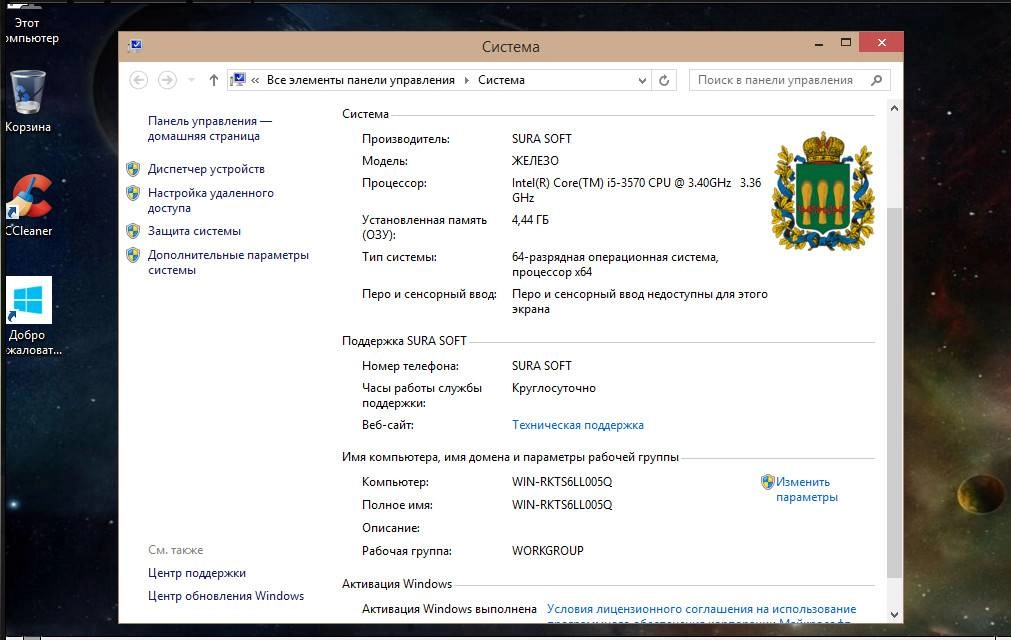This screenshot has width=1011, height=640.
Task: Go up one level with up arrow
Action: pos(214,80)
